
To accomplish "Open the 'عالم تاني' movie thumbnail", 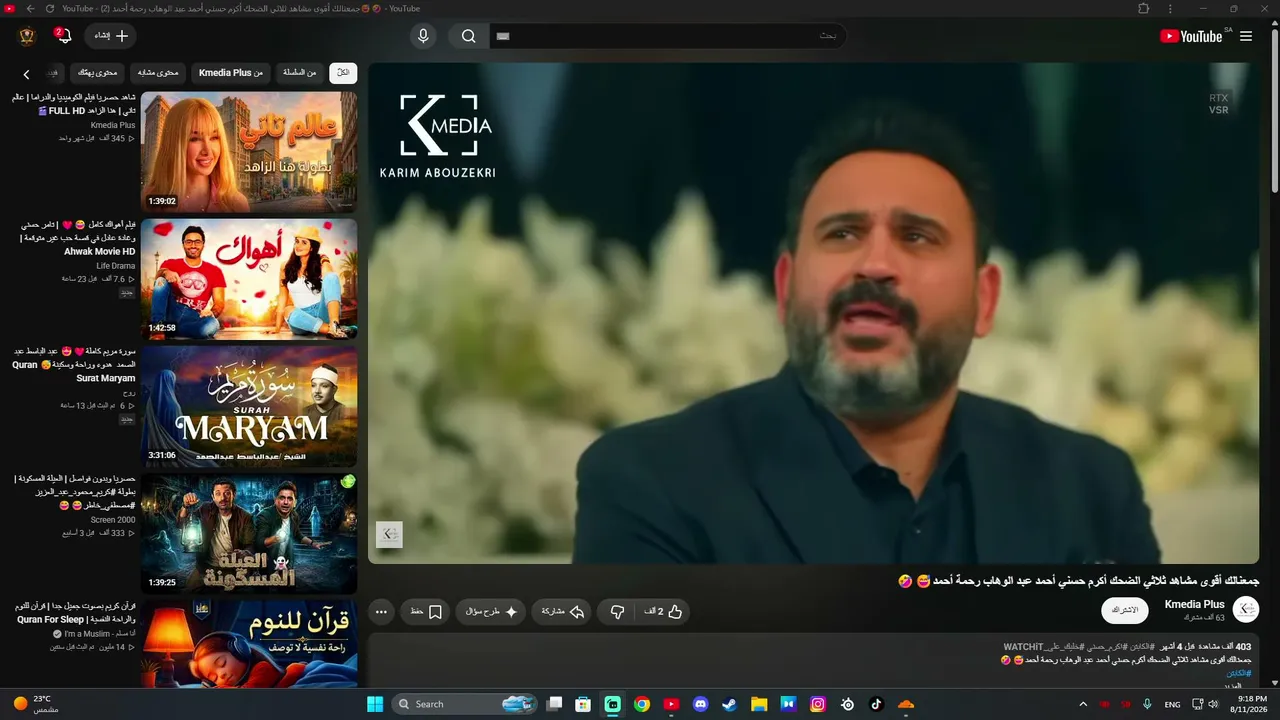I will coord(249,152).
